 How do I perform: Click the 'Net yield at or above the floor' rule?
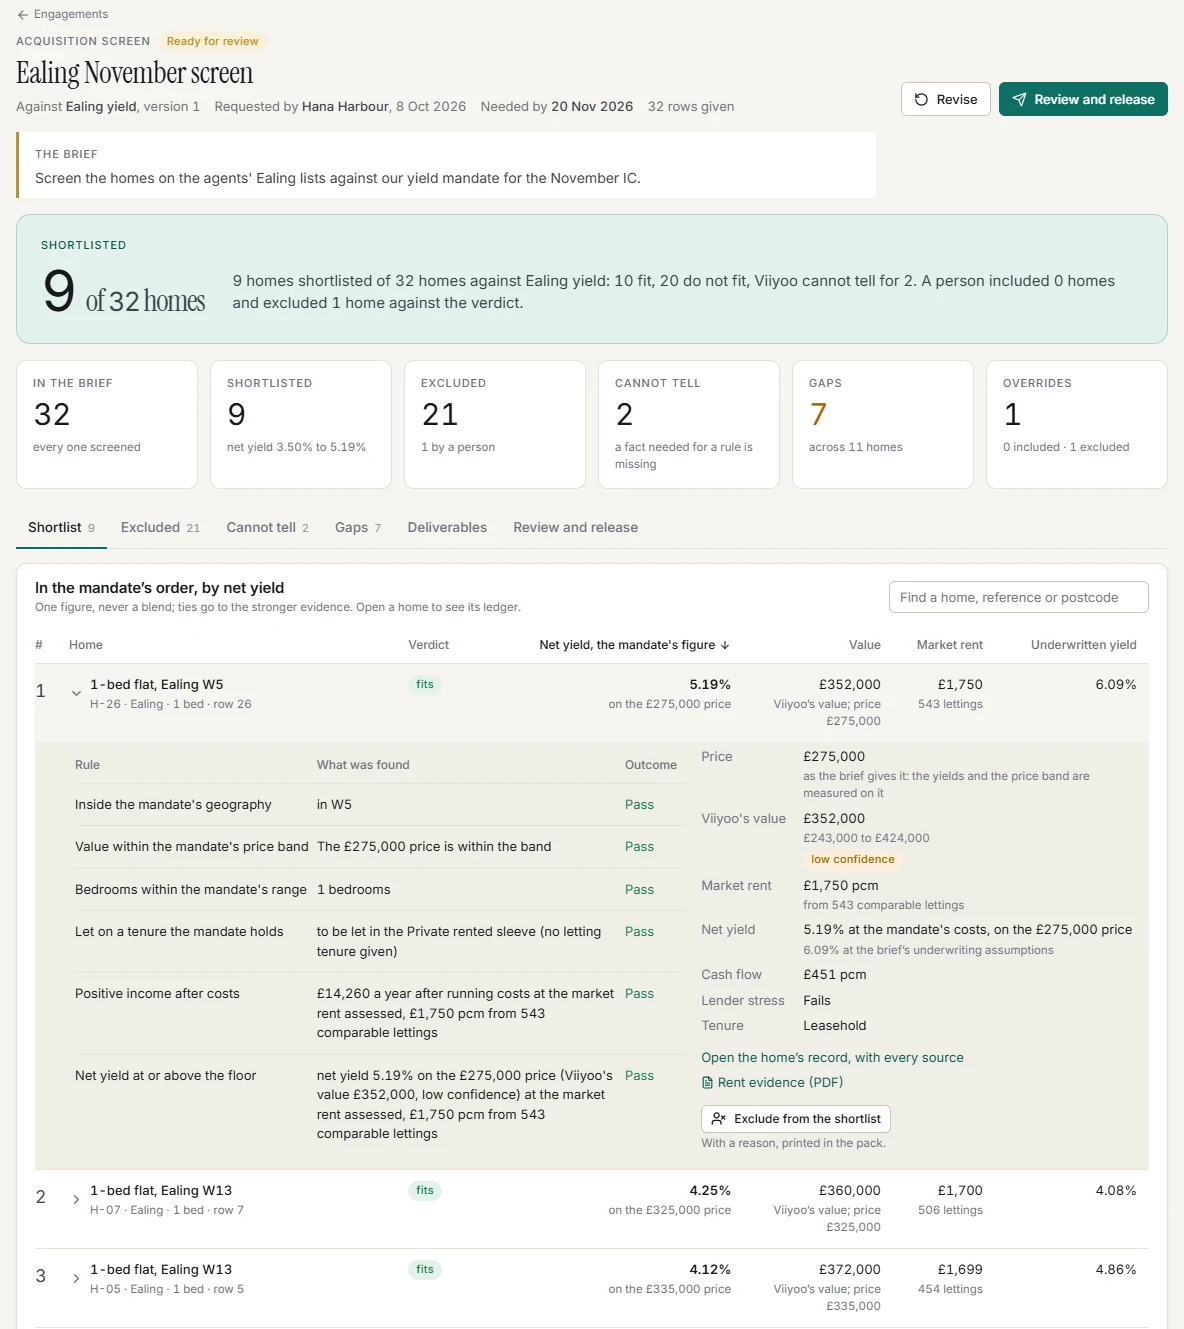click(166, 1076)
